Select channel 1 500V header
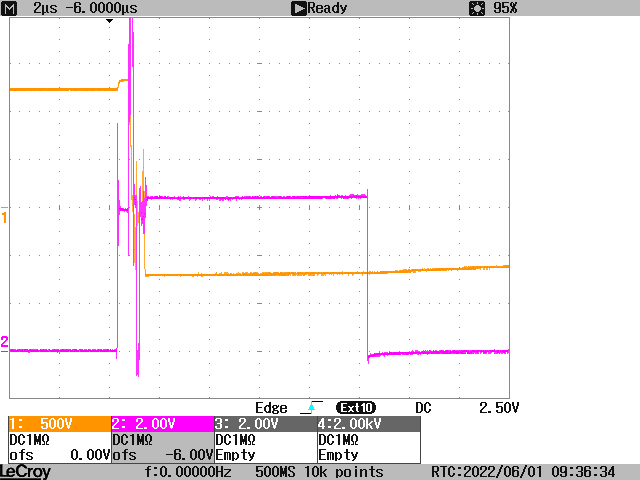Image resolution: width=640 pixels, height=480 pixels. [60, 424]
